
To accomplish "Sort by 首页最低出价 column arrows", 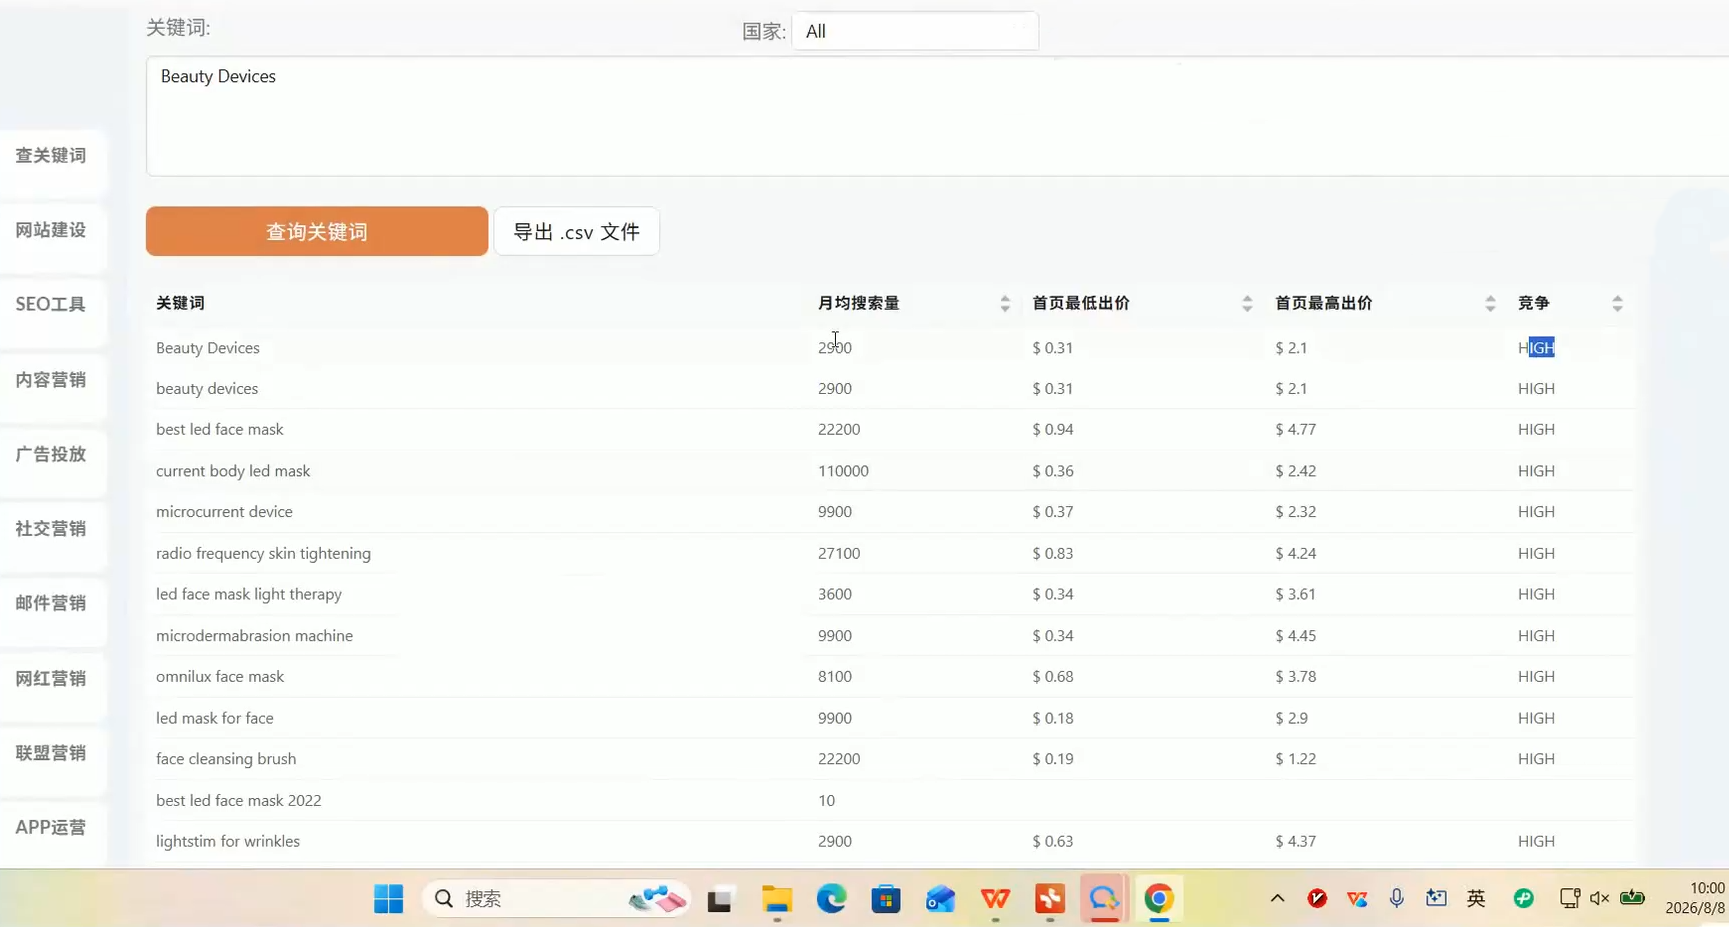I will (x=1247, y=304).
